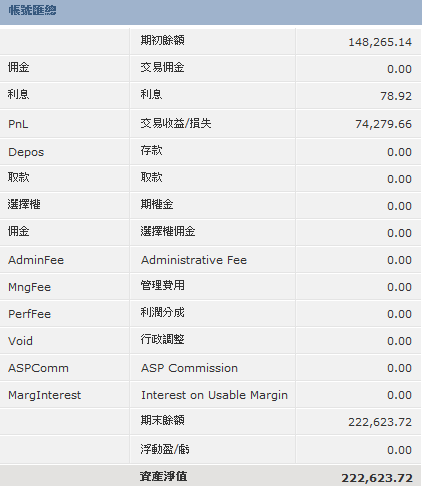Select the bold 資產淨值 total amount
Screen dimensions: 422x488
click(x=377, y=478)
